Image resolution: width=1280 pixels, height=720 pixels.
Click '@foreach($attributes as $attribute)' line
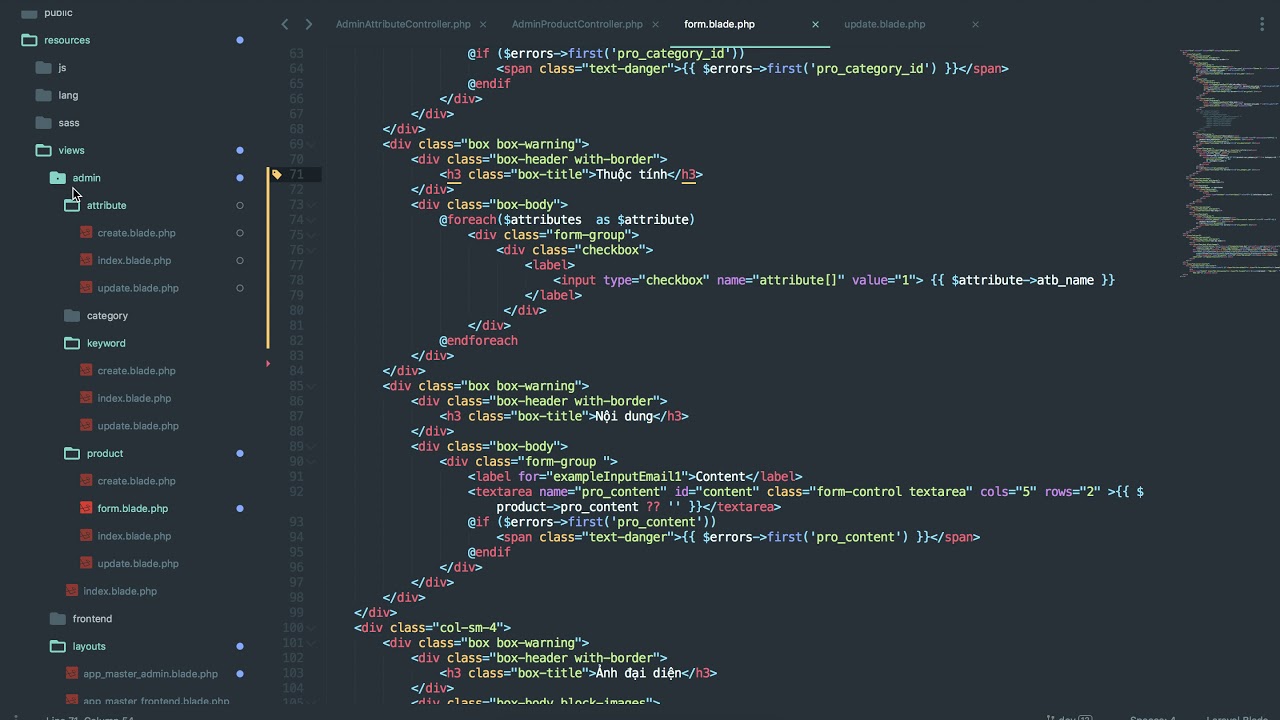click(567, 220)
